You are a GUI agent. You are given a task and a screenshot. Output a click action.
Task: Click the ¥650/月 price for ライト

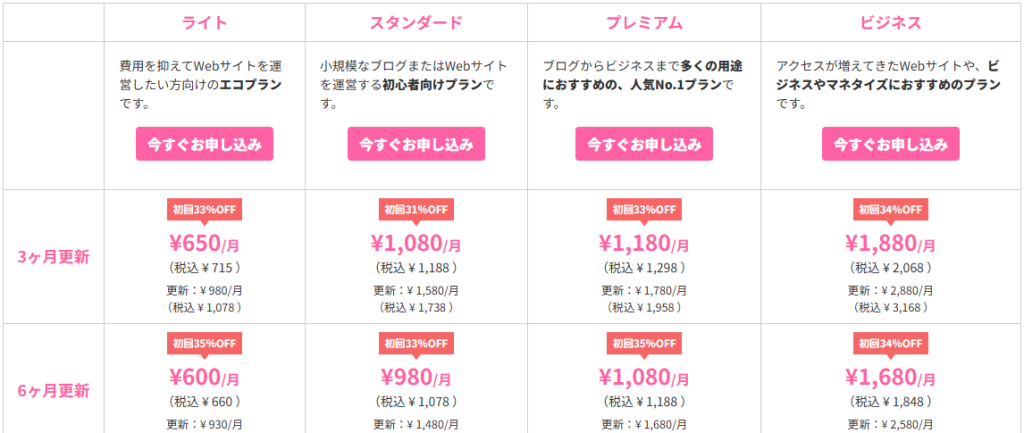(x=204, y=244)
